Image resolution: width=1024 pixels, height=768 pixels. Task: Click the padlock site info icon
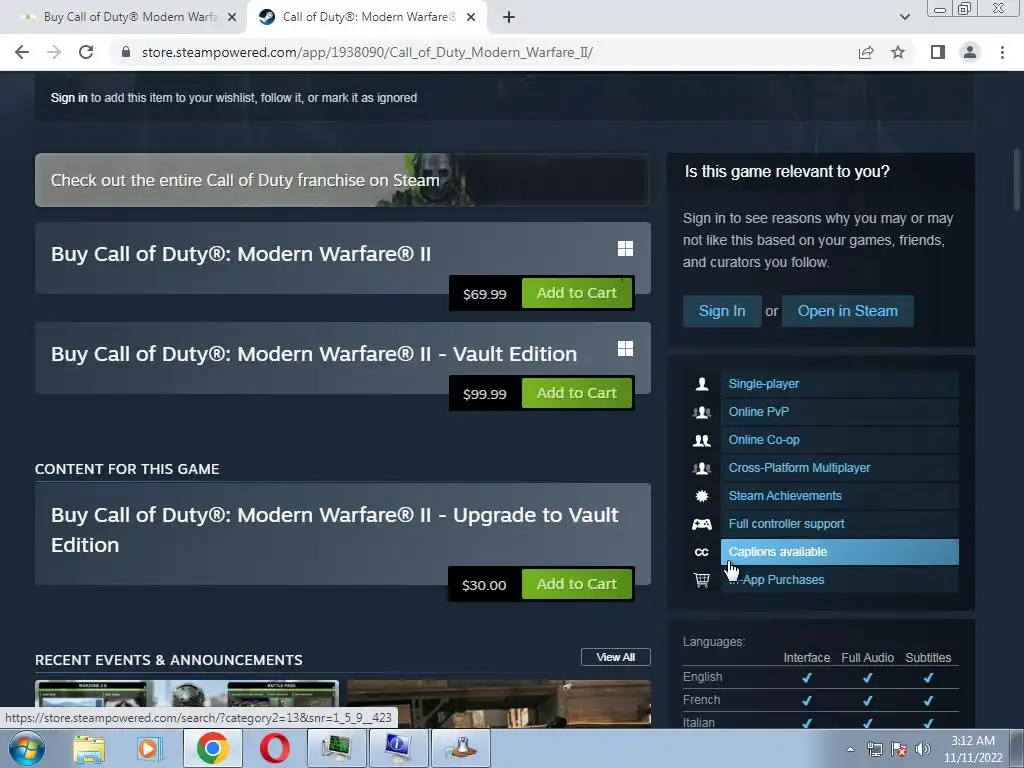pos(126,52)
